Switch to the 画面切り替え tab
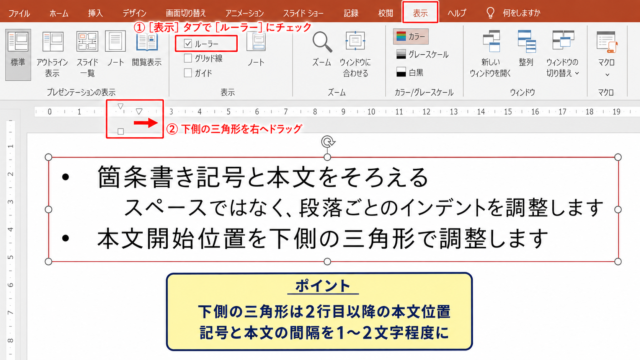The width and height of the screenshot is (640, 360). [x=186, y=13]
